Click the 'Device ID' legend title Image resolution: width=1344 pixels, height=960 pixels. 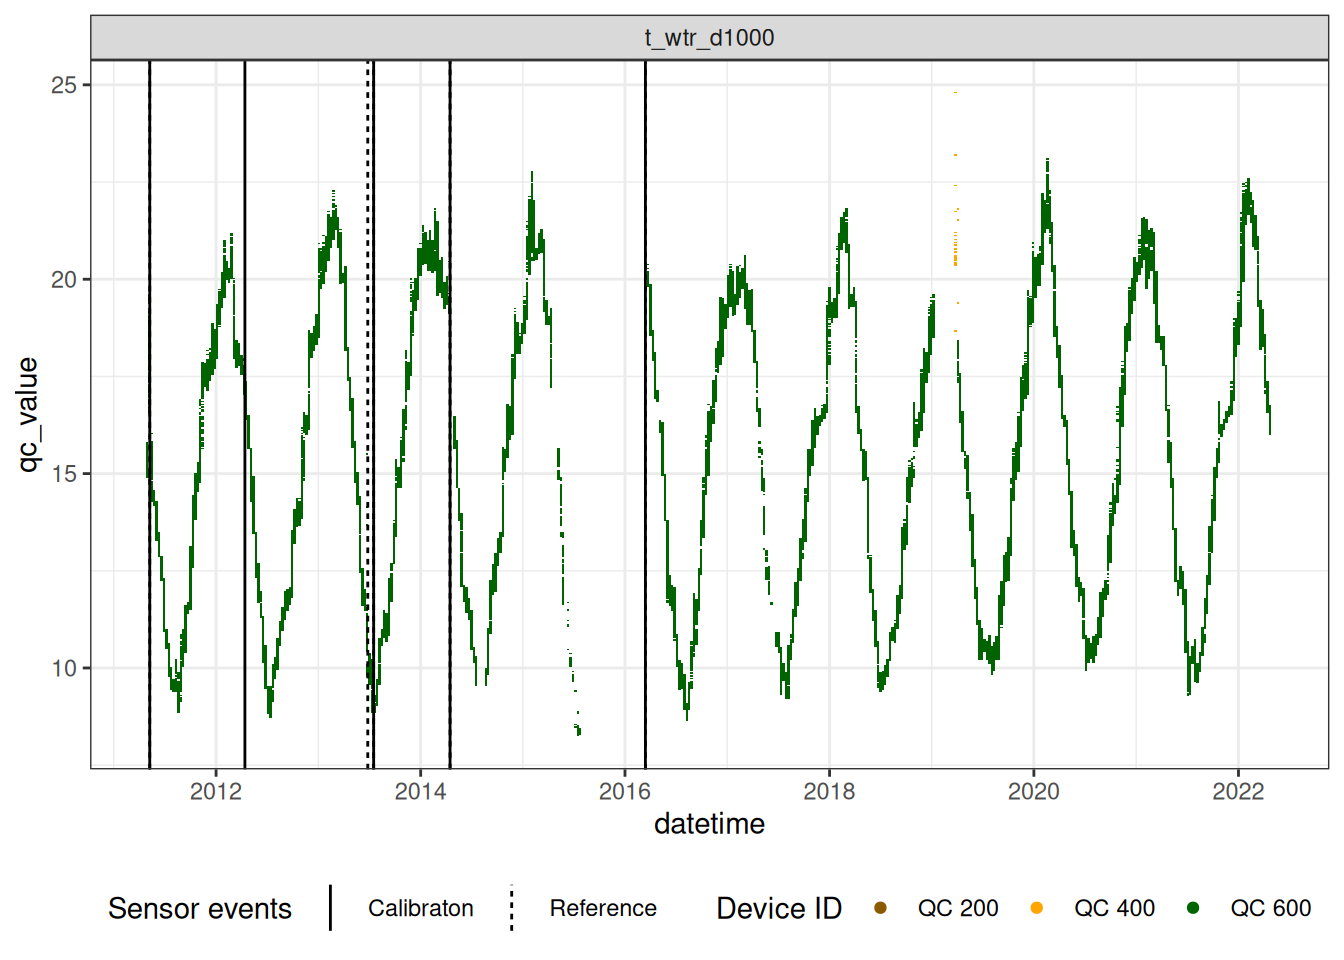click(x=779, y=908)
